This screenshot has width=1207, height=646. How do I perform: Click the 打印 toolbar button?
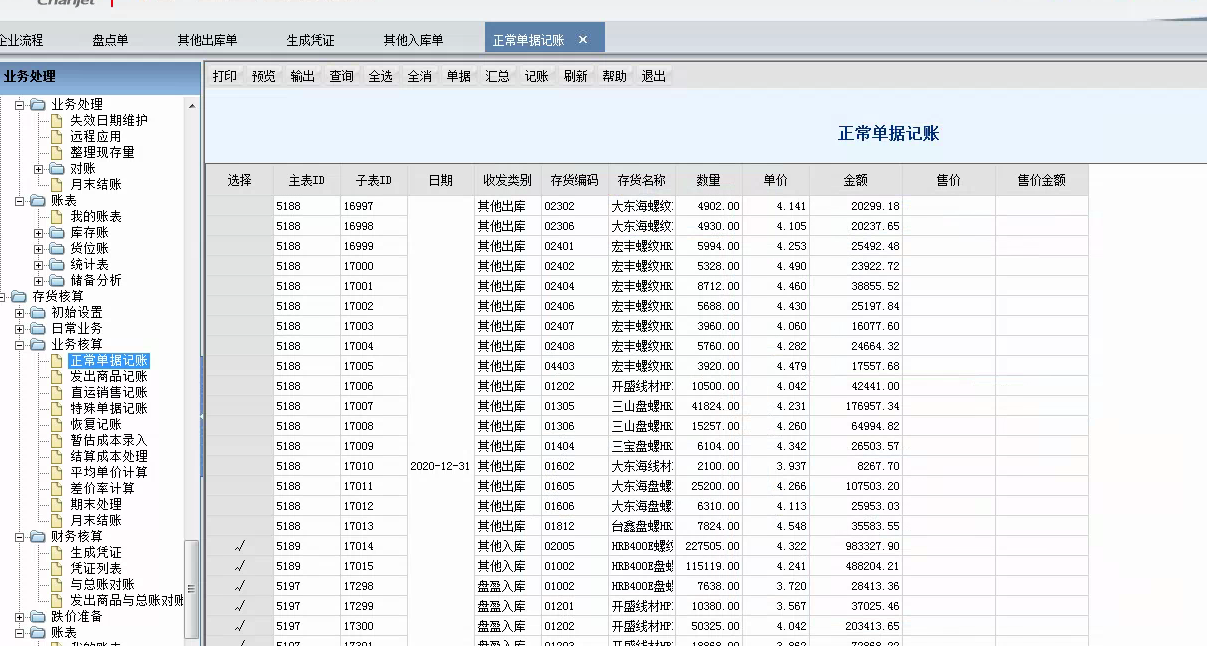pyautogui.click(x=225, y=76)
